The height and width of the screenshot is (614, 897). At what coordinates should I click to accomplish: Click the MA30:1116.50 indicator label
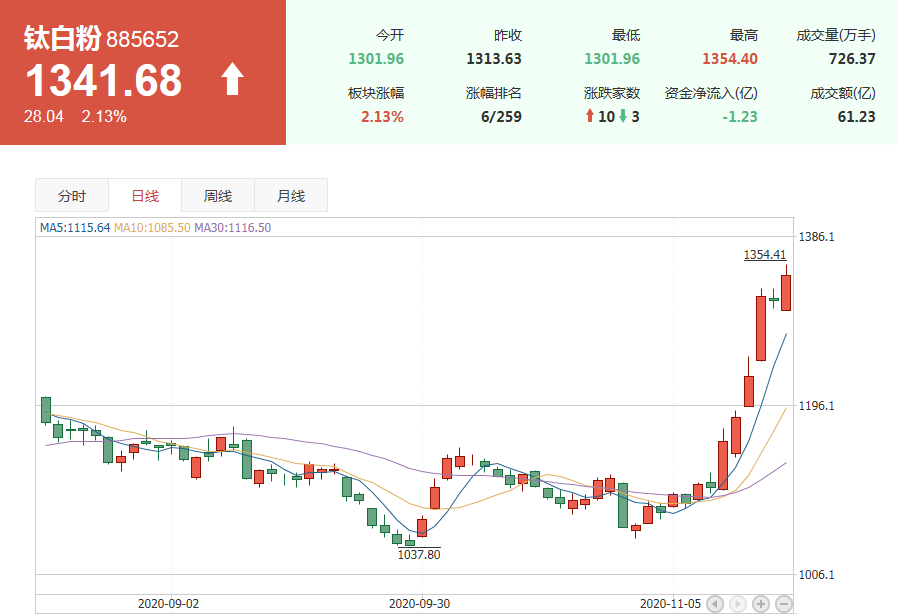[232, 228]
